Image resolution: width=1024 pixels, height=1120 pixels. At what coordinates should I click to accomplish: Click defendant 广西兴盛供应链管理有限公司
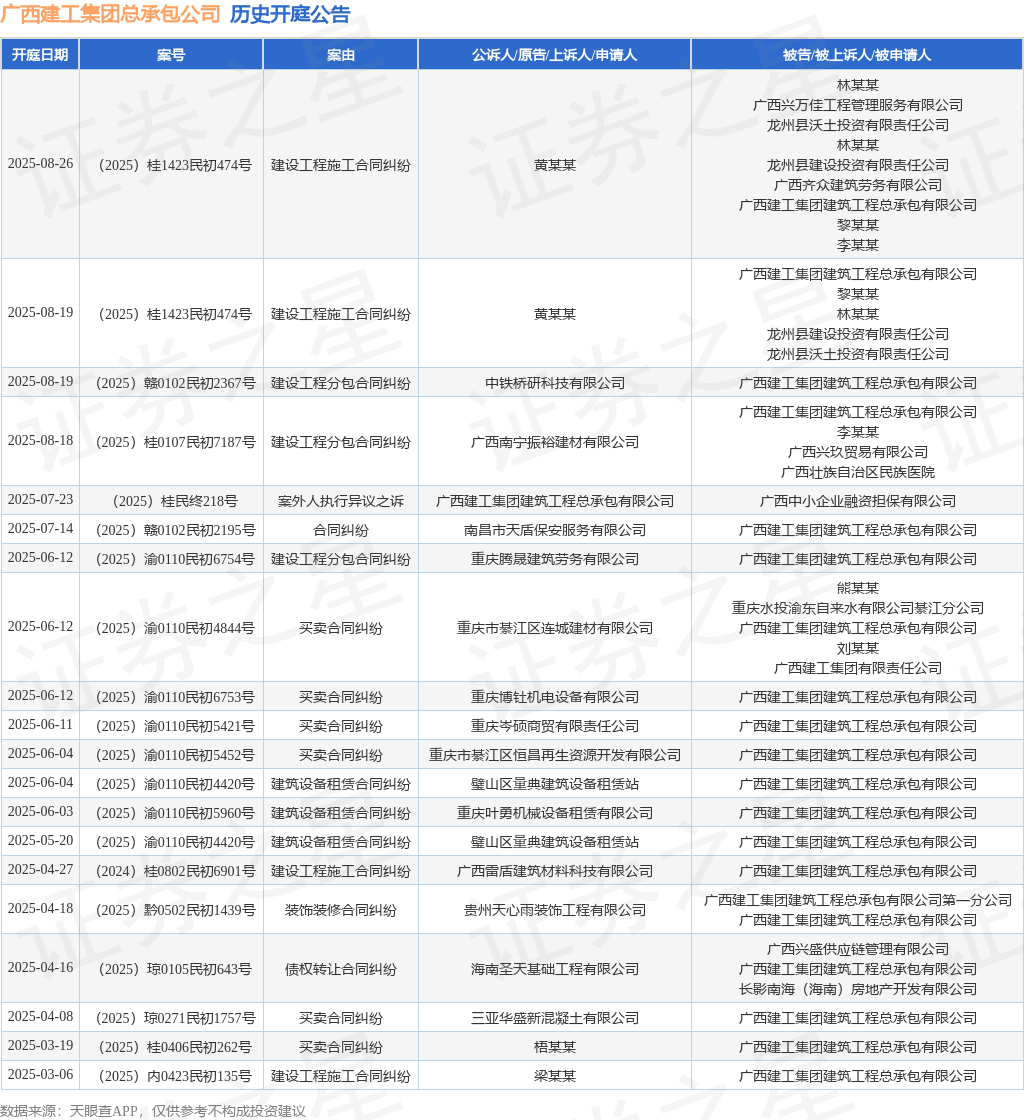[858, 949]
